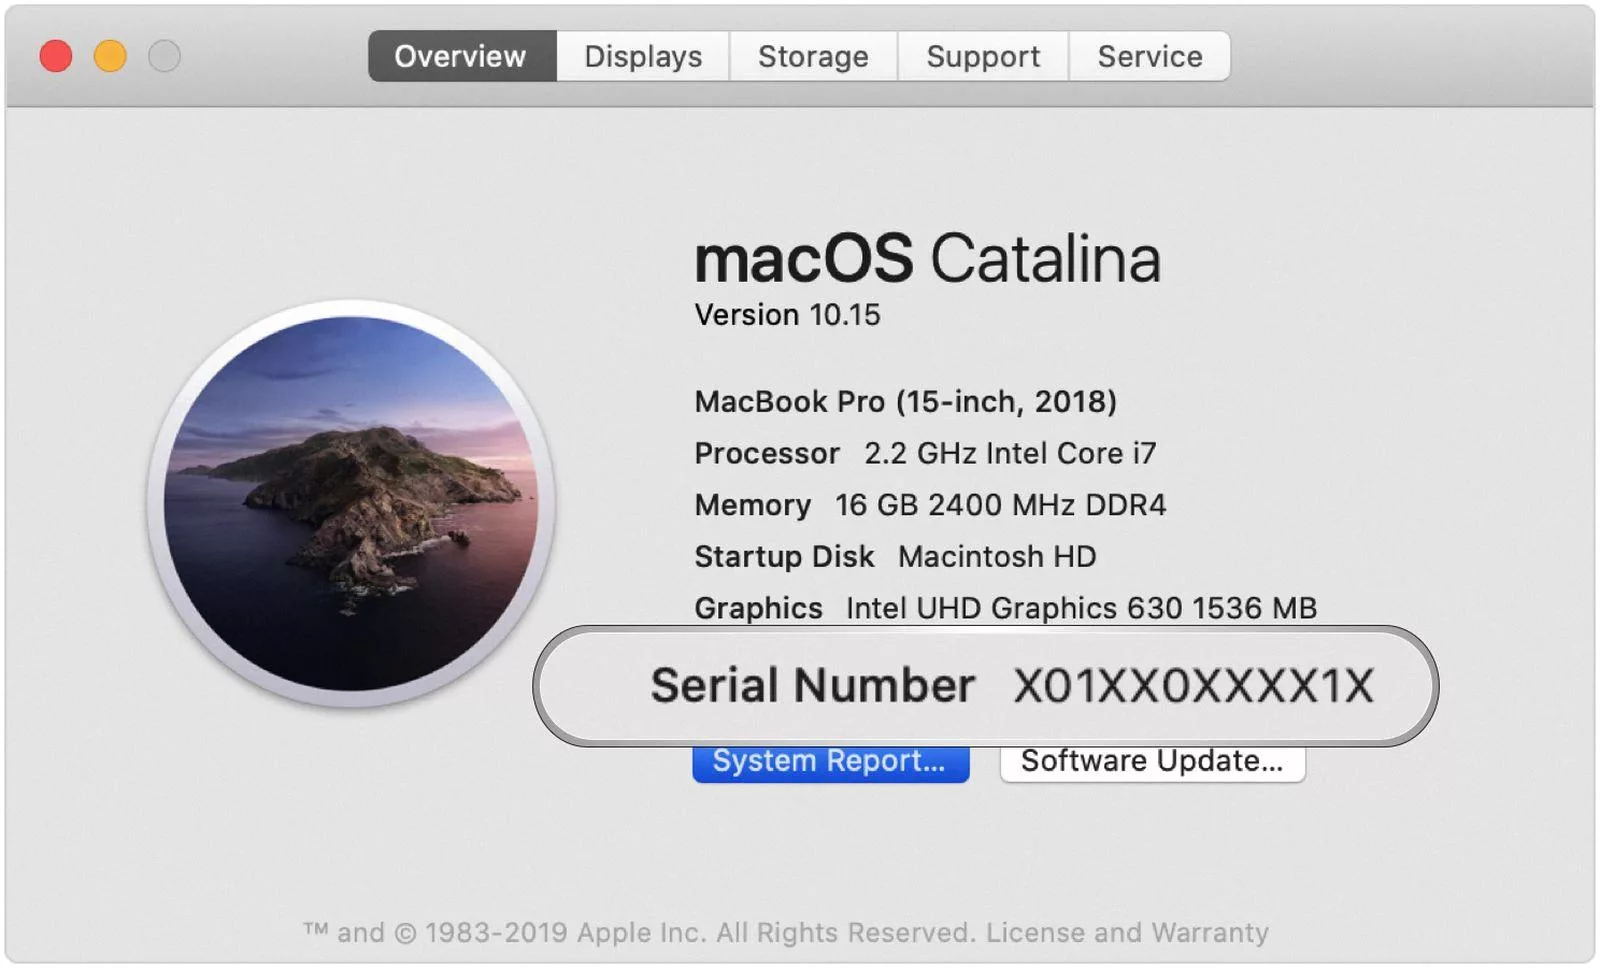Select the Support tab

point(983,56)
